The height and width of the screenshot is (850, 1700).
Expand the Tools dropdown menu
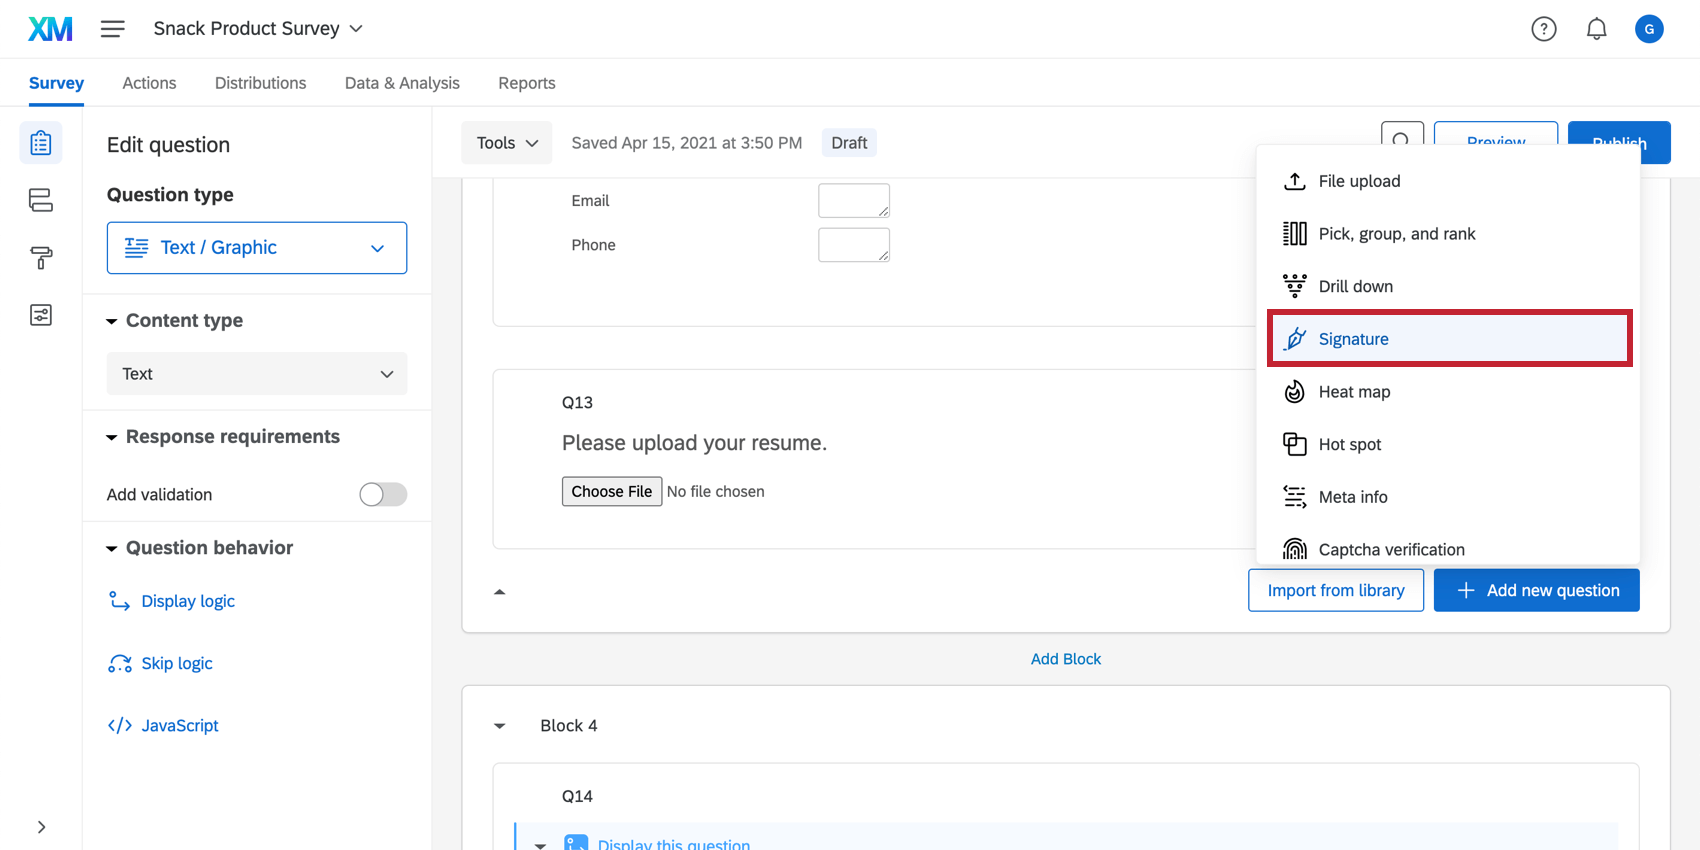(507, 143)
